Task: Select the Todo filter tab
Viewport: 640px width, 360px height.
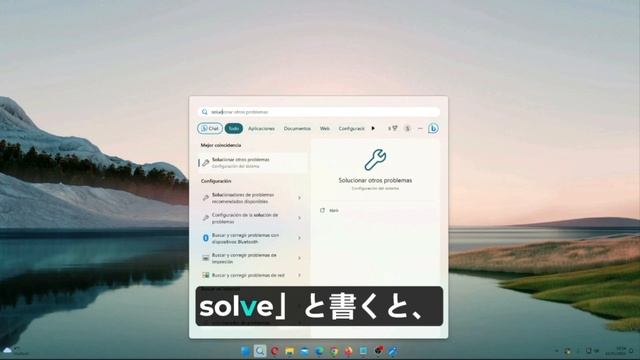Action: click(233, 129)
